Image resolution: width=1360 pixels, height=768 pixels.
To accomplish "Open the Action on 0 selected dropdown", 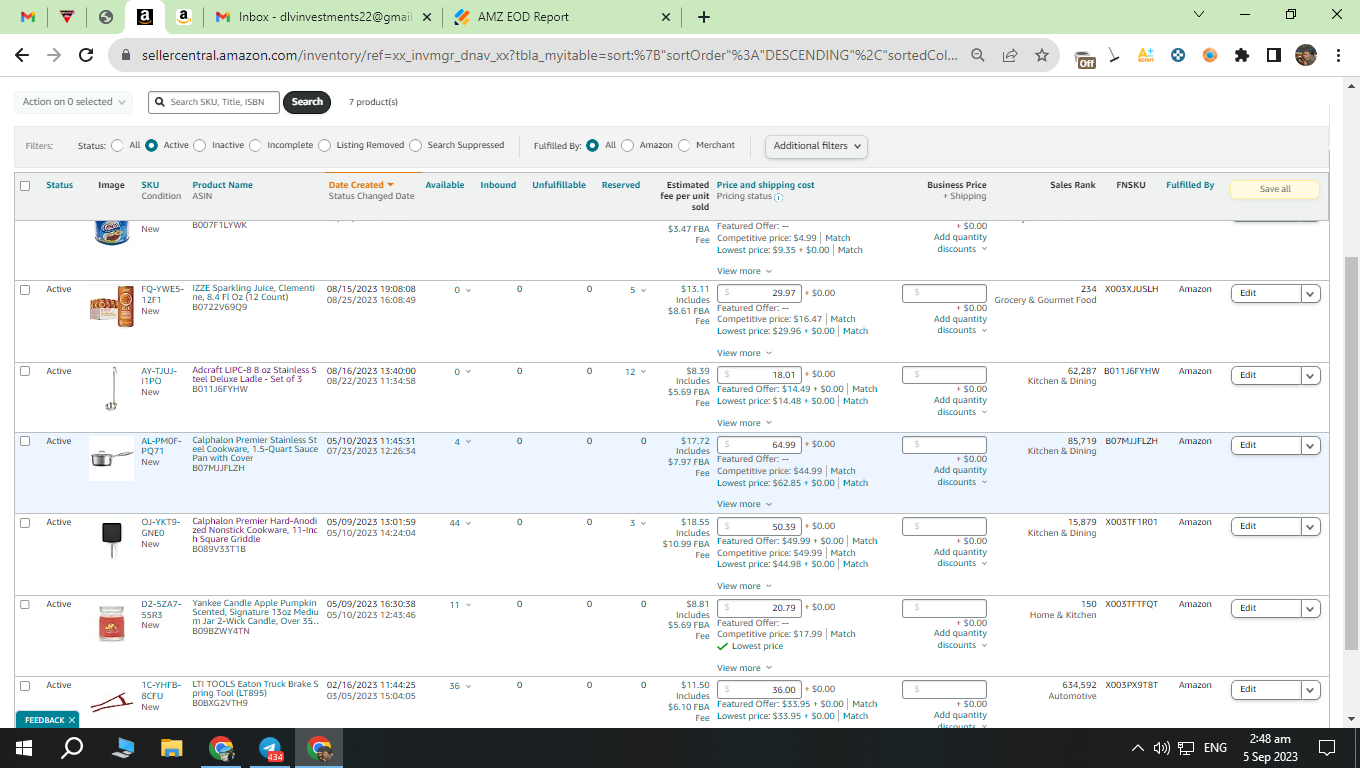I will [x=74, y=102].
